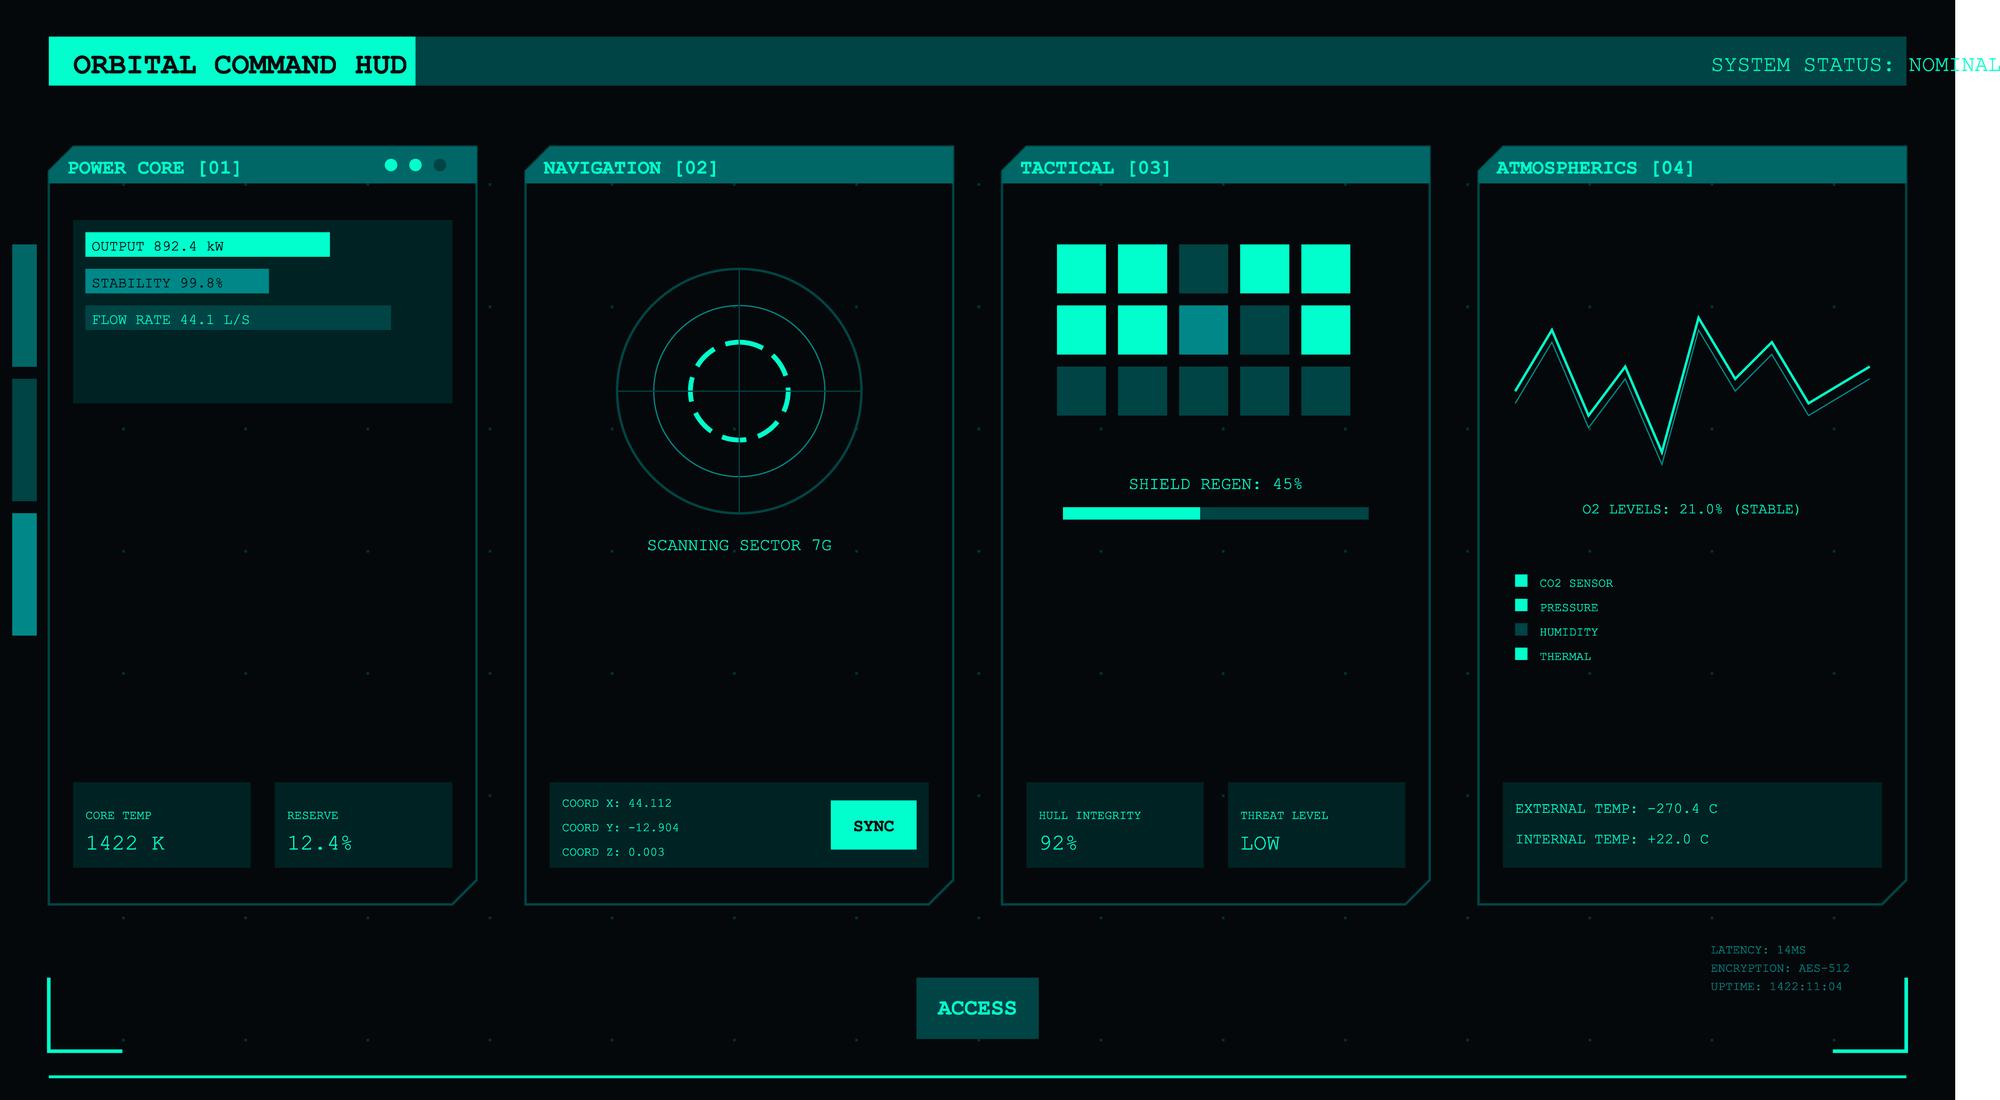Viewport: 2000px width, 1100px height.
Task: Click the medium-teal cell in tactical grid middle row
Action: point(1203,330)
